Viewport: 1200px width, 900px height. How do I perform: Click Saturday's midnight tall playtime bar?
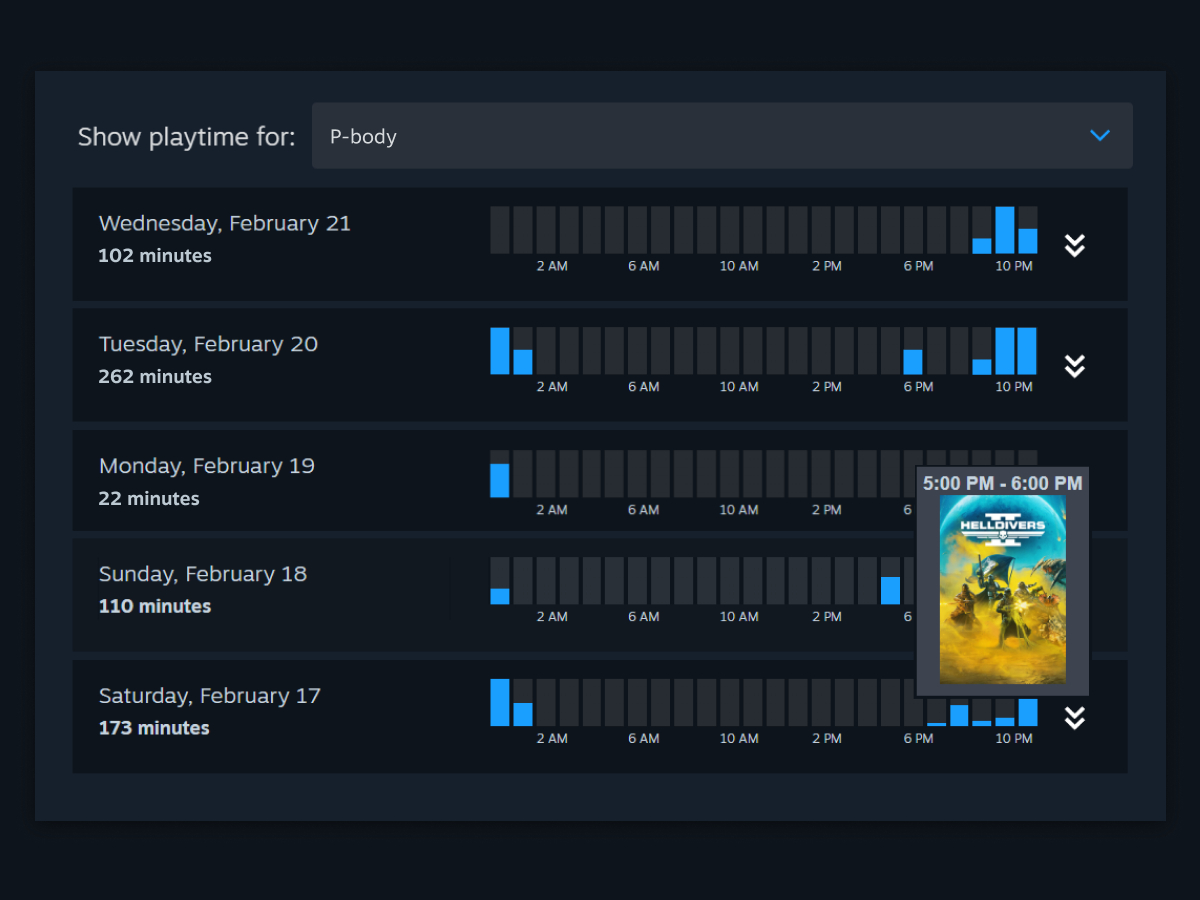tap(500, 703)
